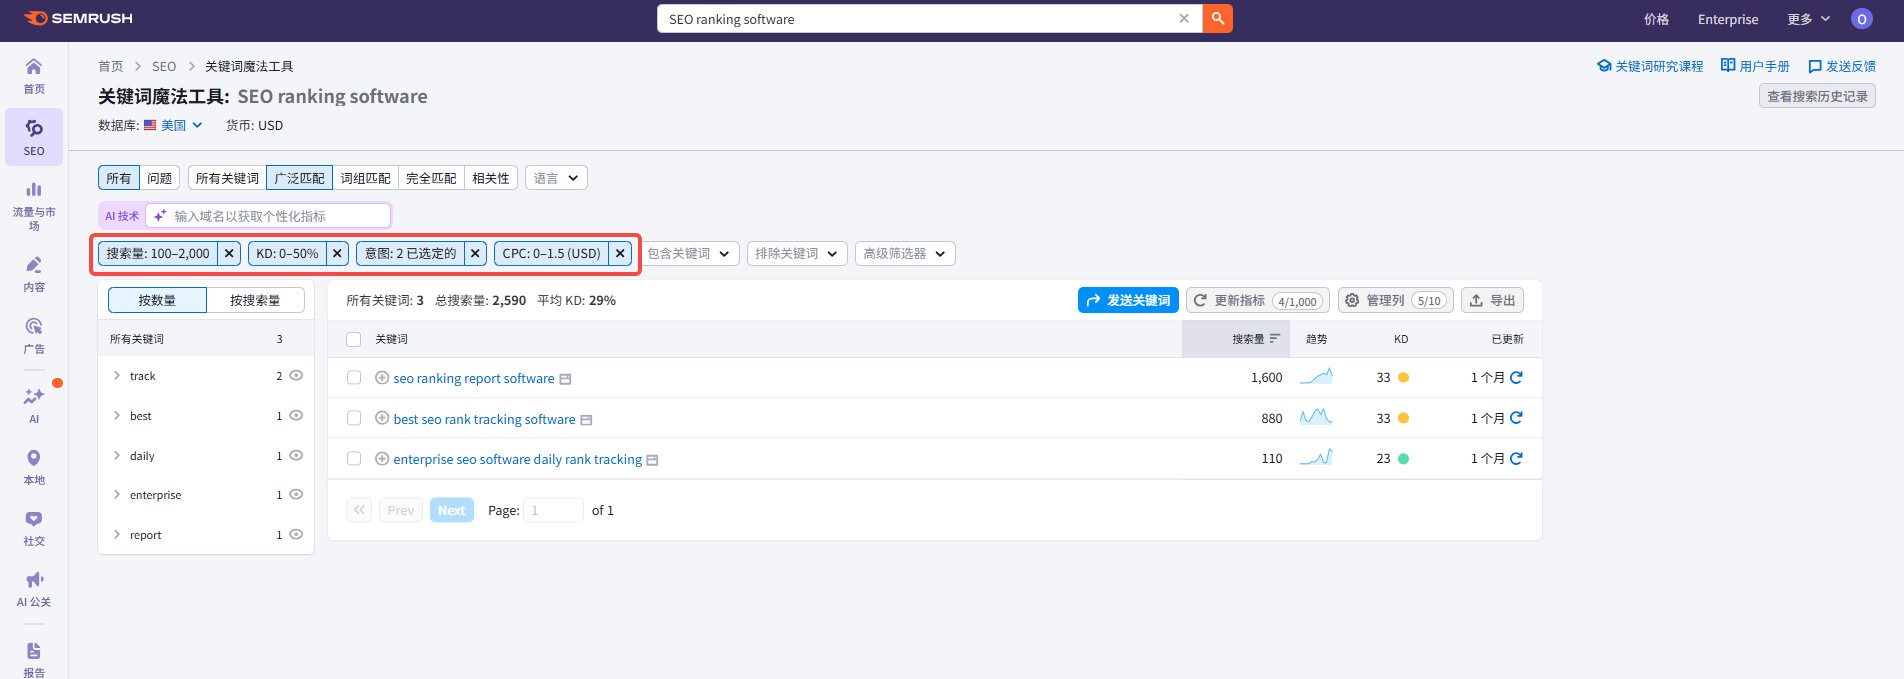This screenshot has width=1904, height=679.
Task: Refresh metrics for enterprise seo software daily rank tracking
Action: tap(1516, 458)
